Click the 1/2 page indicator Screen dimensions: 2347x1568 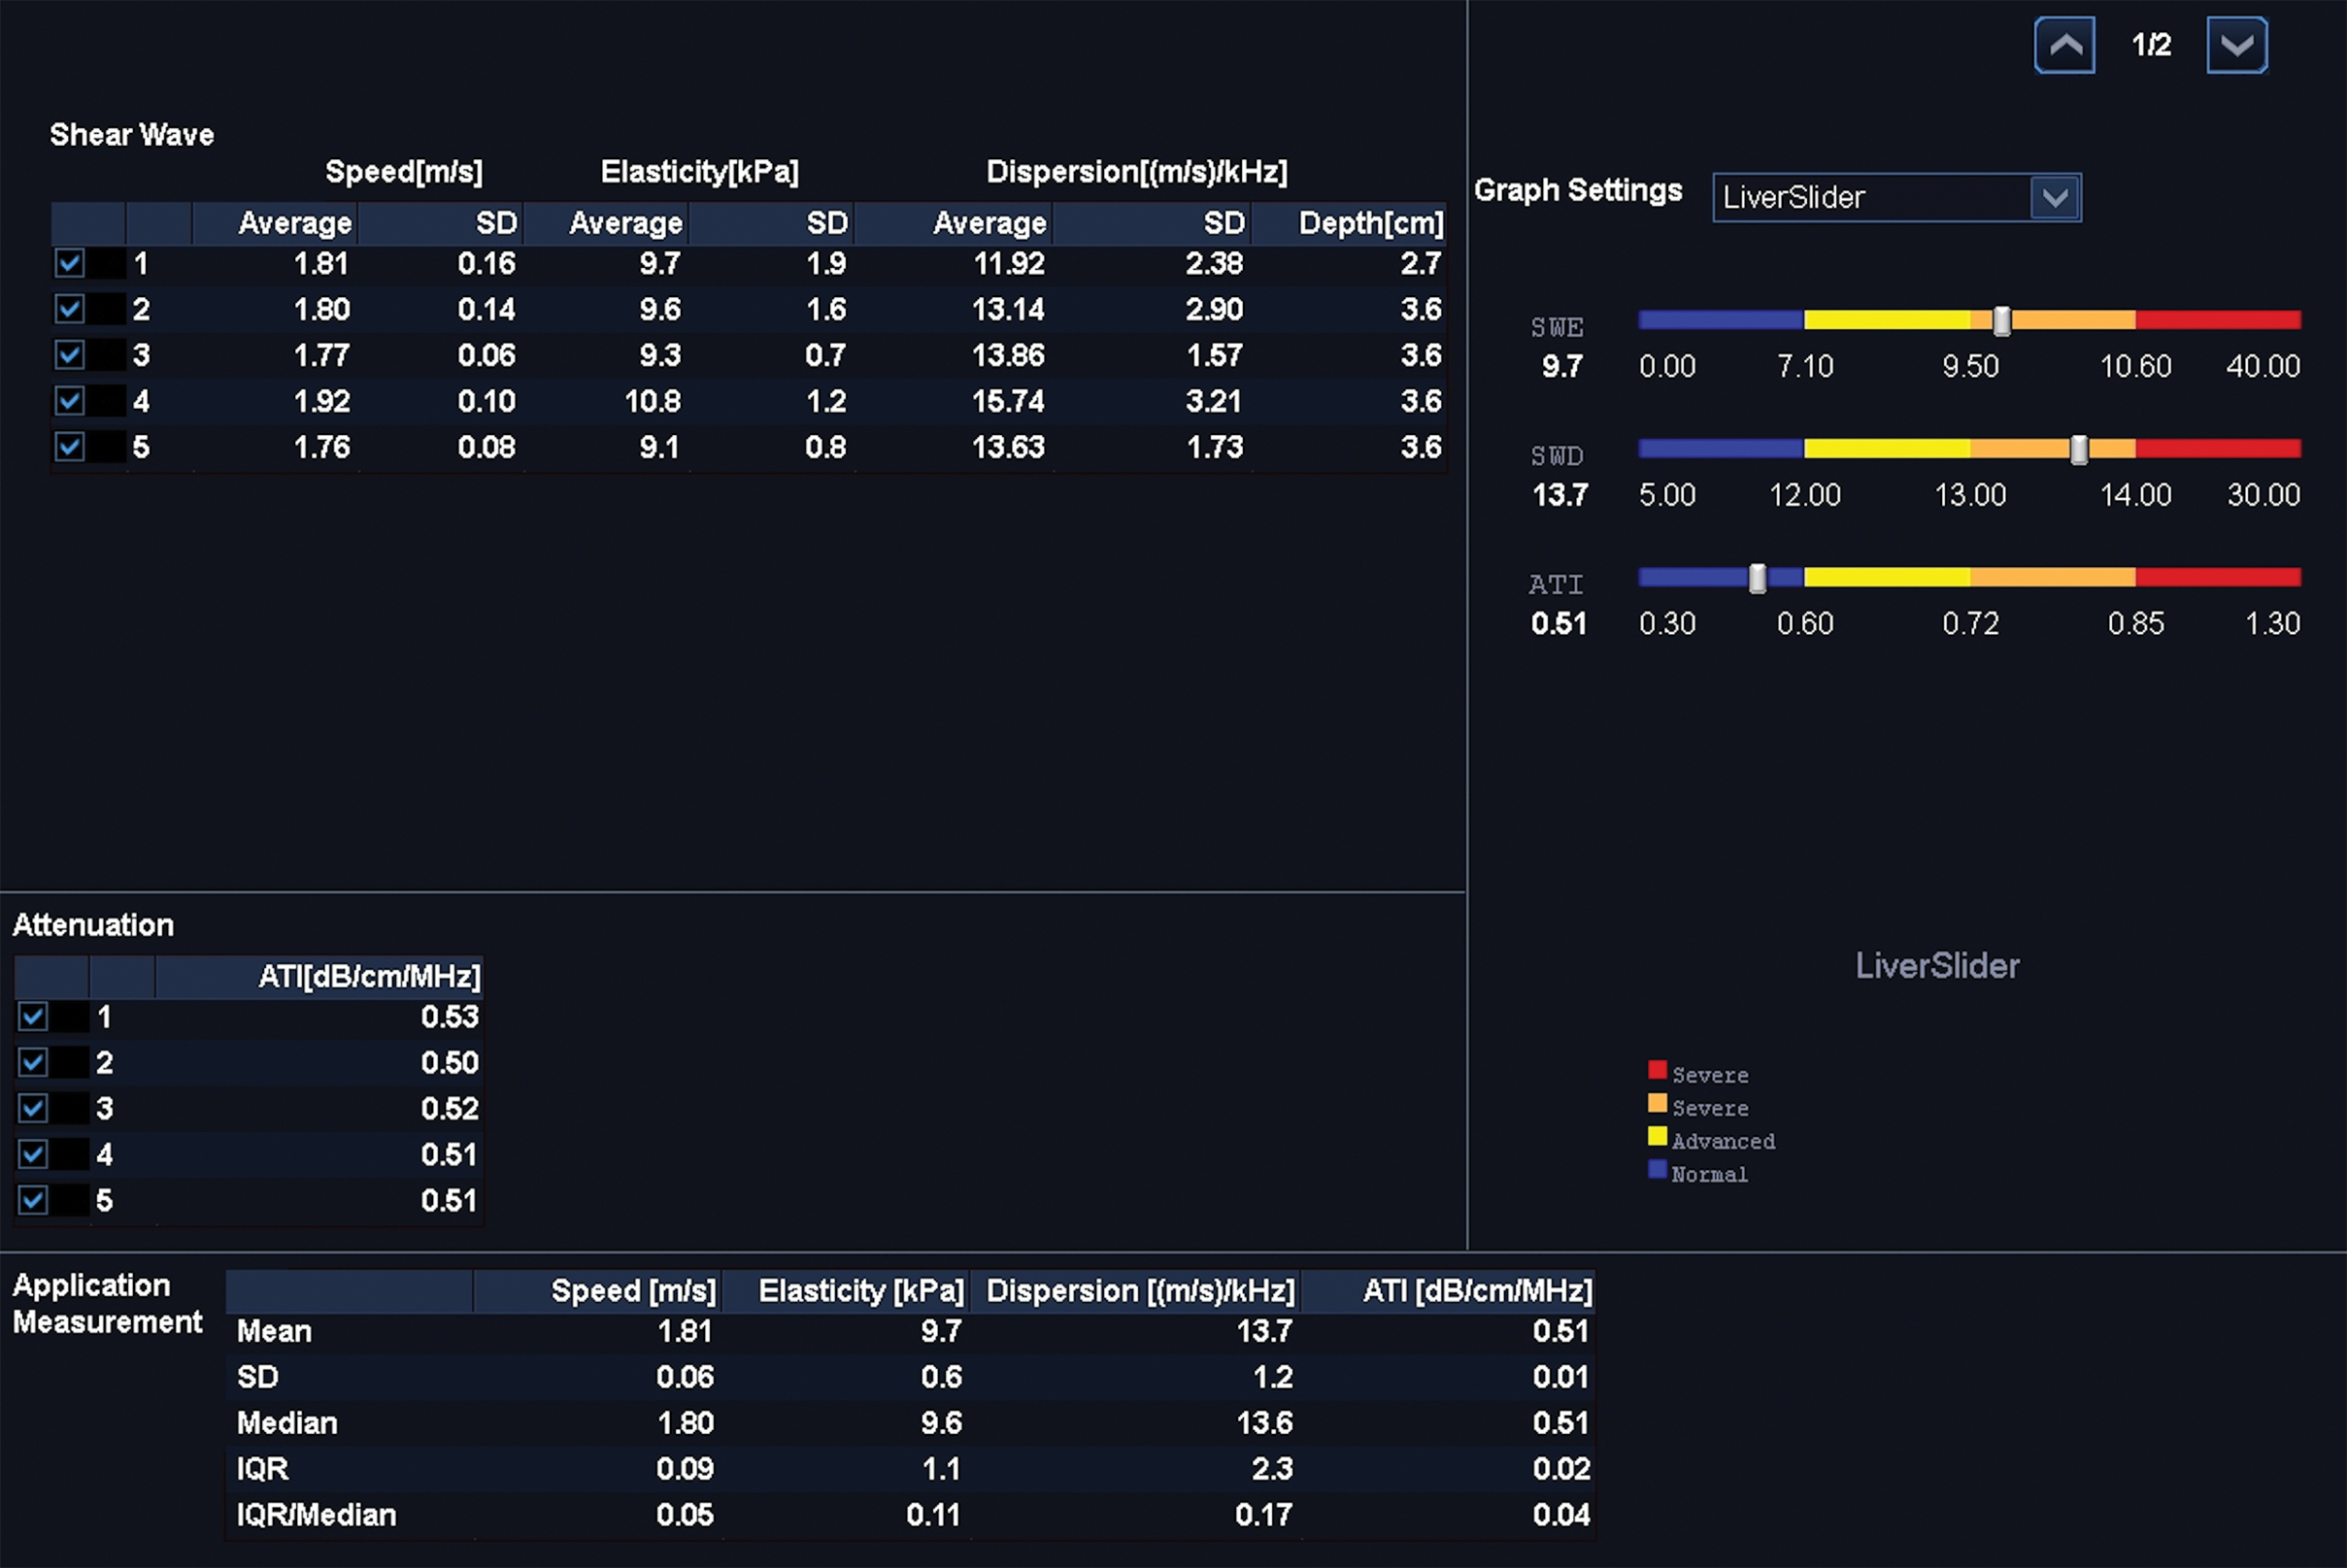(x=2151, y=45)
